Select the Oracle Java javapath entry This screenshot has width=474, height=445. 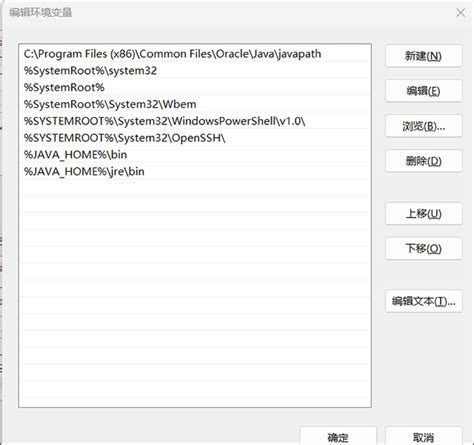pyautogui.click(x=195, y=54)
